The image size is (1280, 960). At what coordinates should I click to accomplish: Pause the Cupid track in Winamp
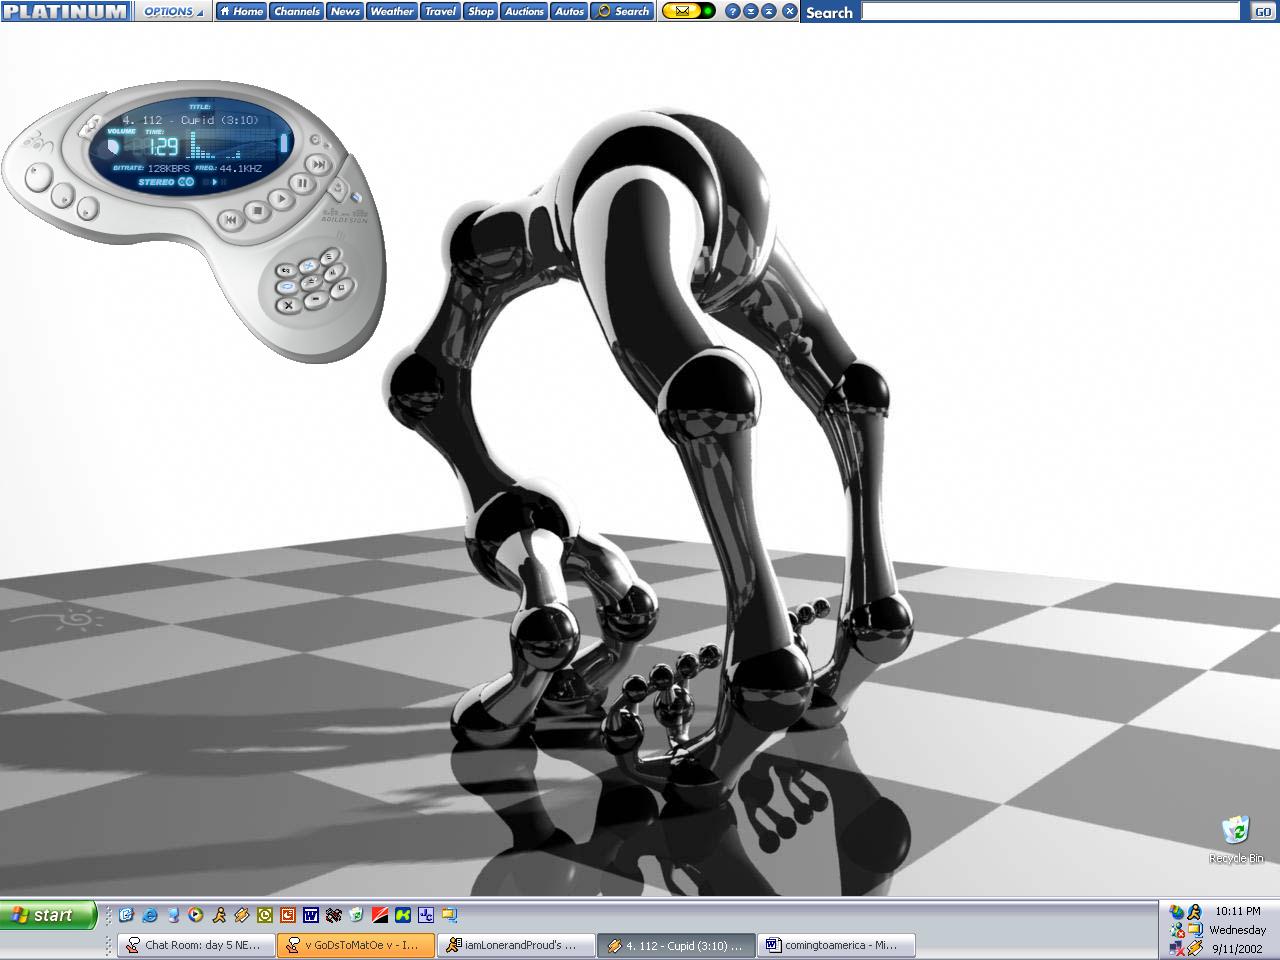[301, 183]
